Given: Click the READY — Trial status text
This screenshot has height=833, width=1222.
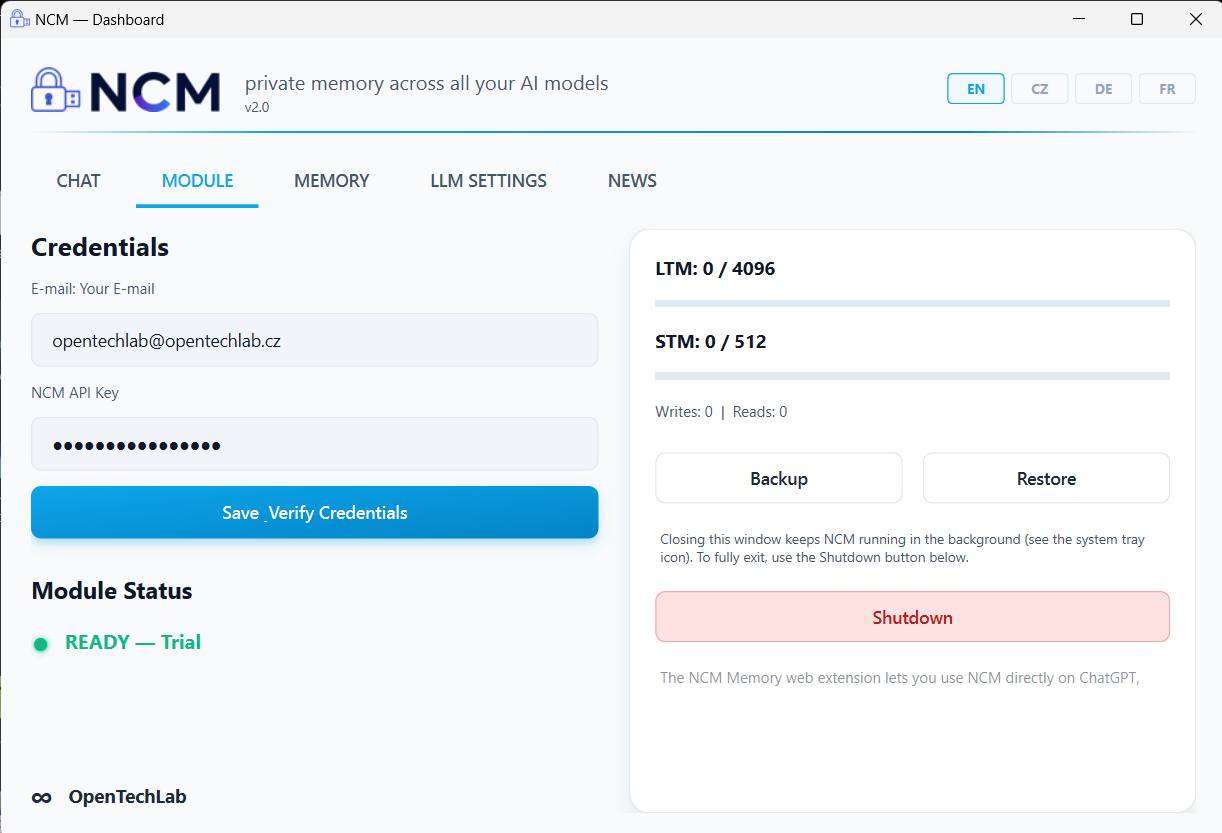Looking at the screenshot, I should (133, 642).
